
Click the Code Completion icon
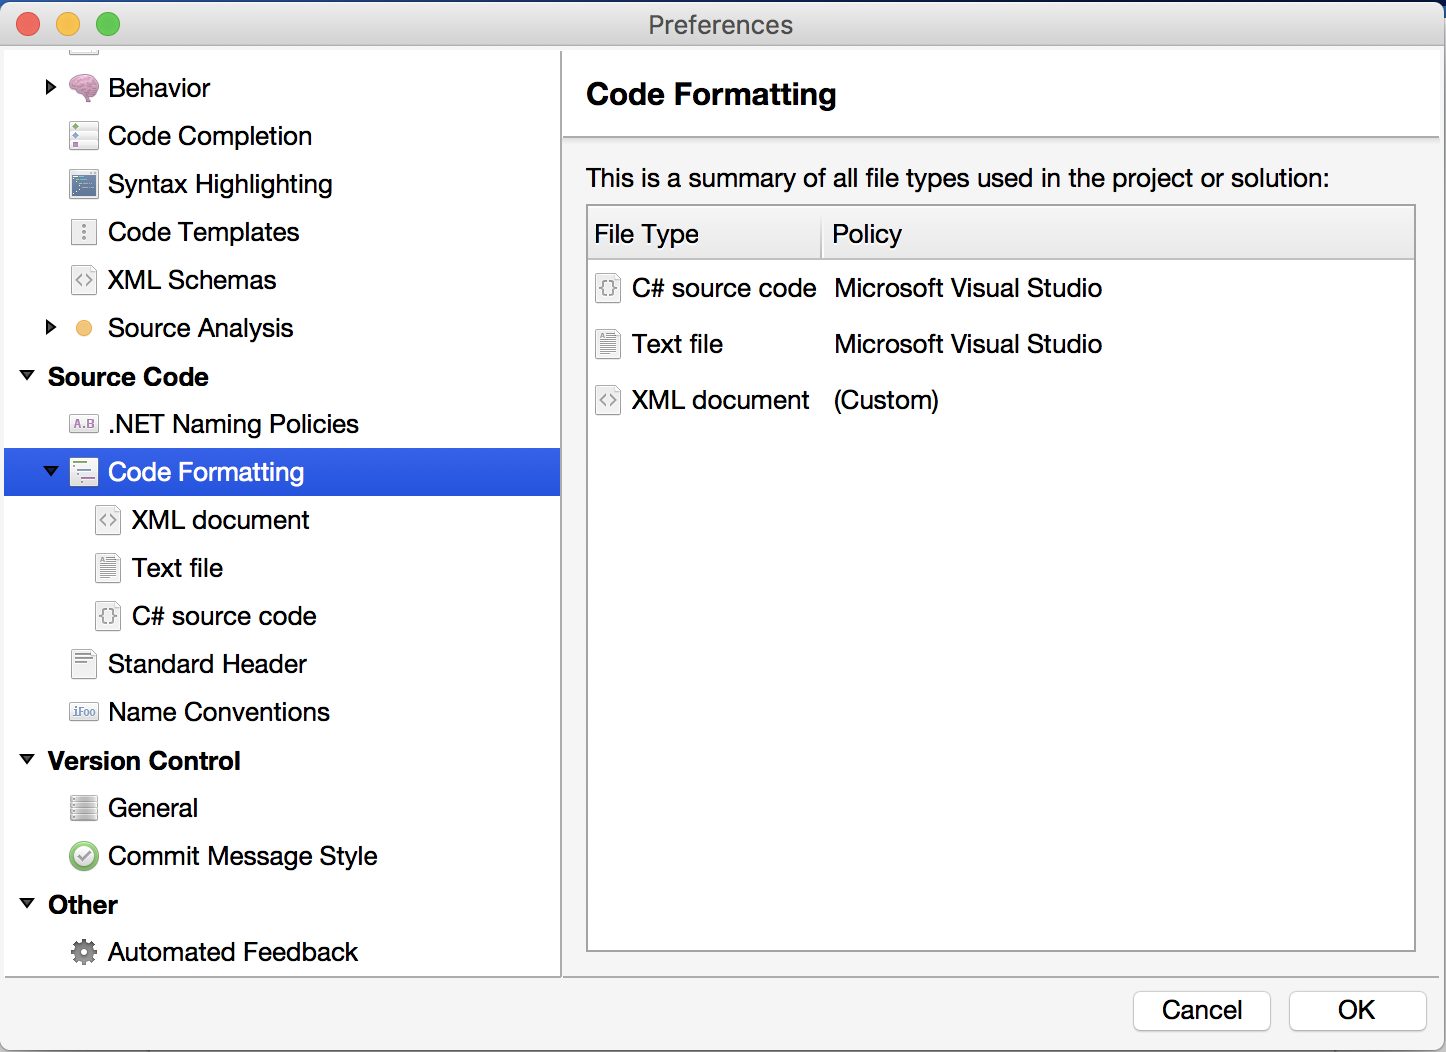point(84,136)
